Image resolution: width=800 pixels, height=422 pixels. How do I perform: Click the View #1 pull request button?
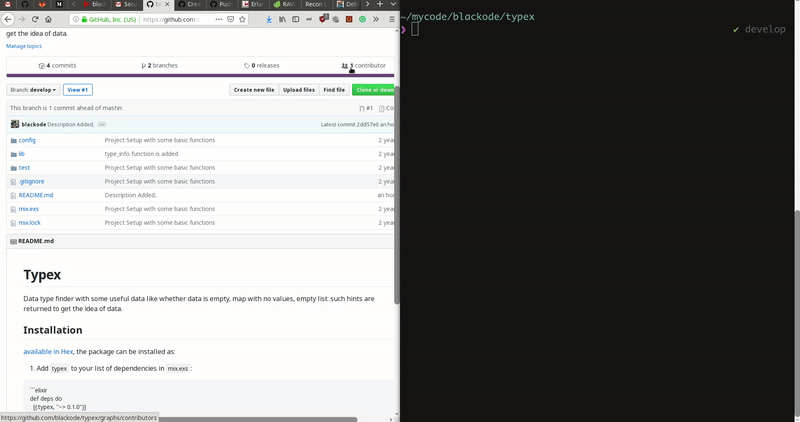click(78, 90)
